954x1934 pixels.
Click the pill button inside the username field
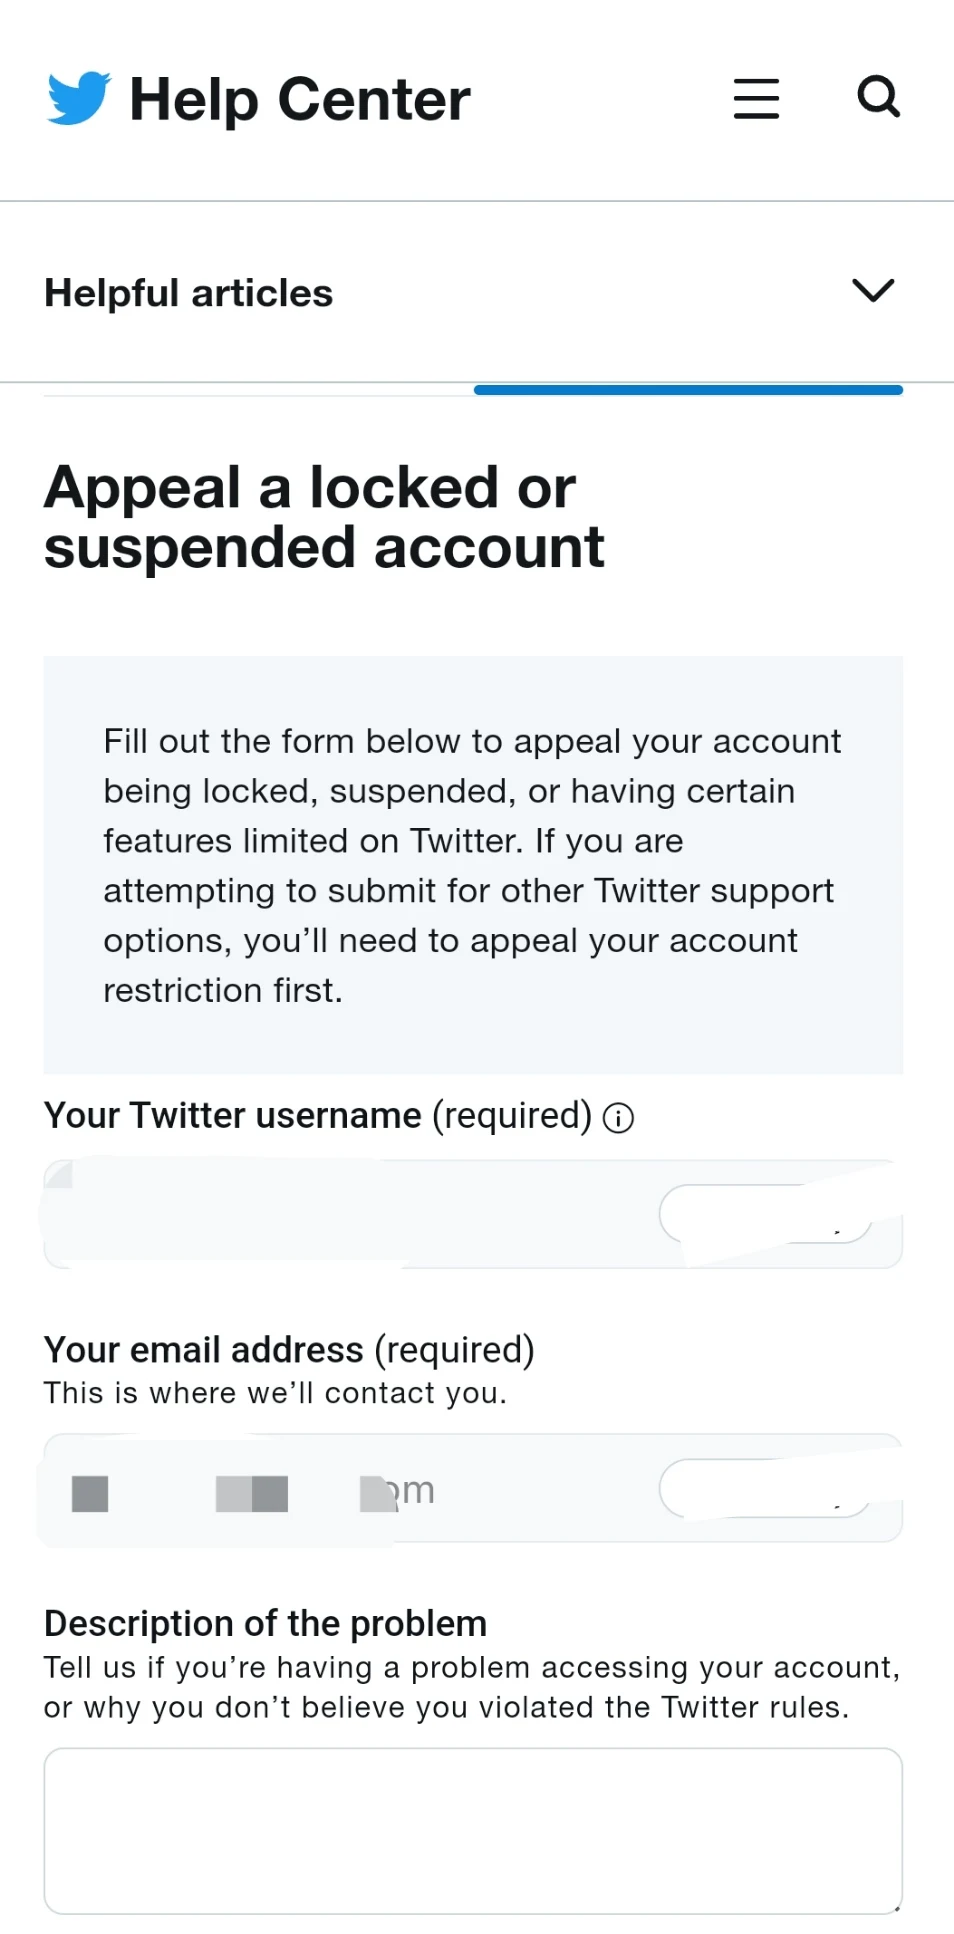click(x=765, y=1214)
